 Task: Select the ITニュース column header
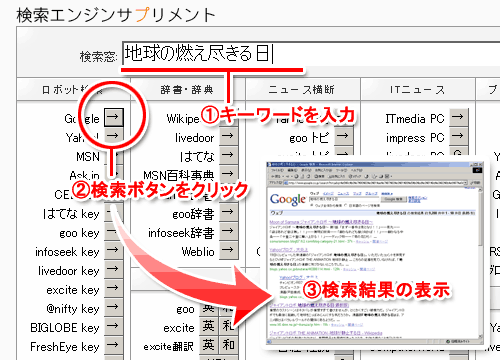tap(417, 89)
